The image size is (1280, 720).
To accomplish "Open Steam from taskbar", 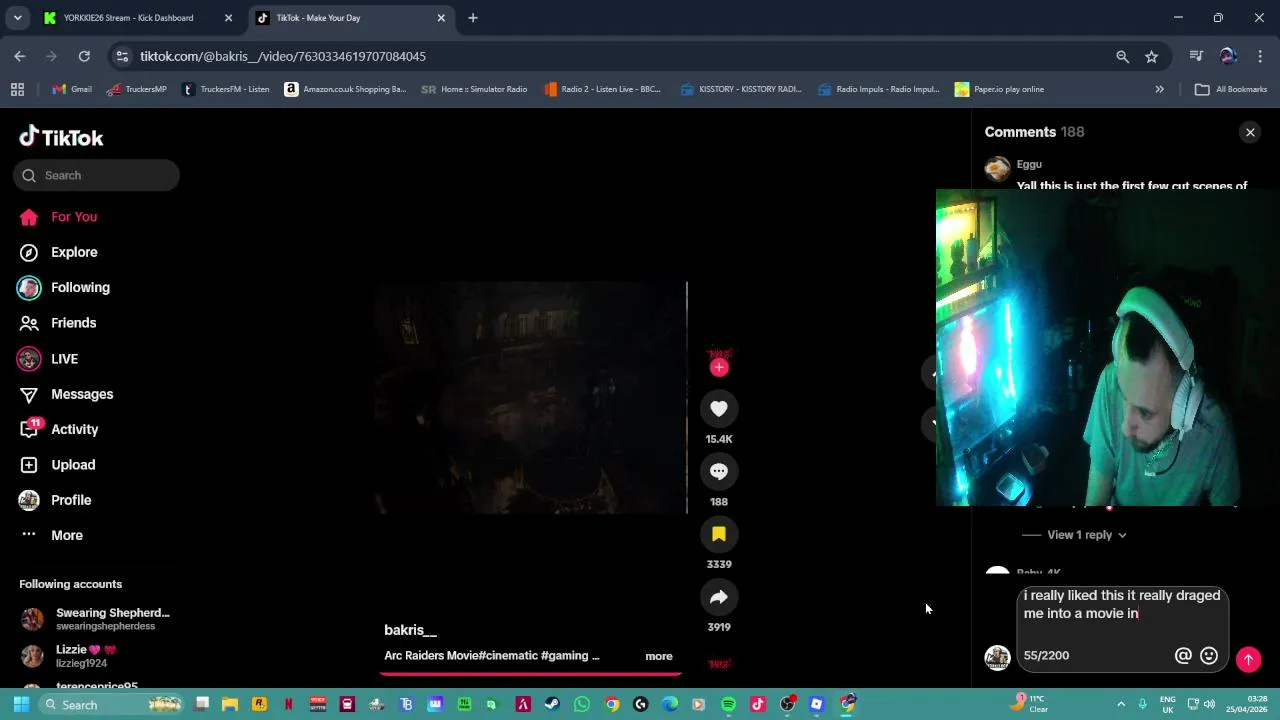I will 552,704.
